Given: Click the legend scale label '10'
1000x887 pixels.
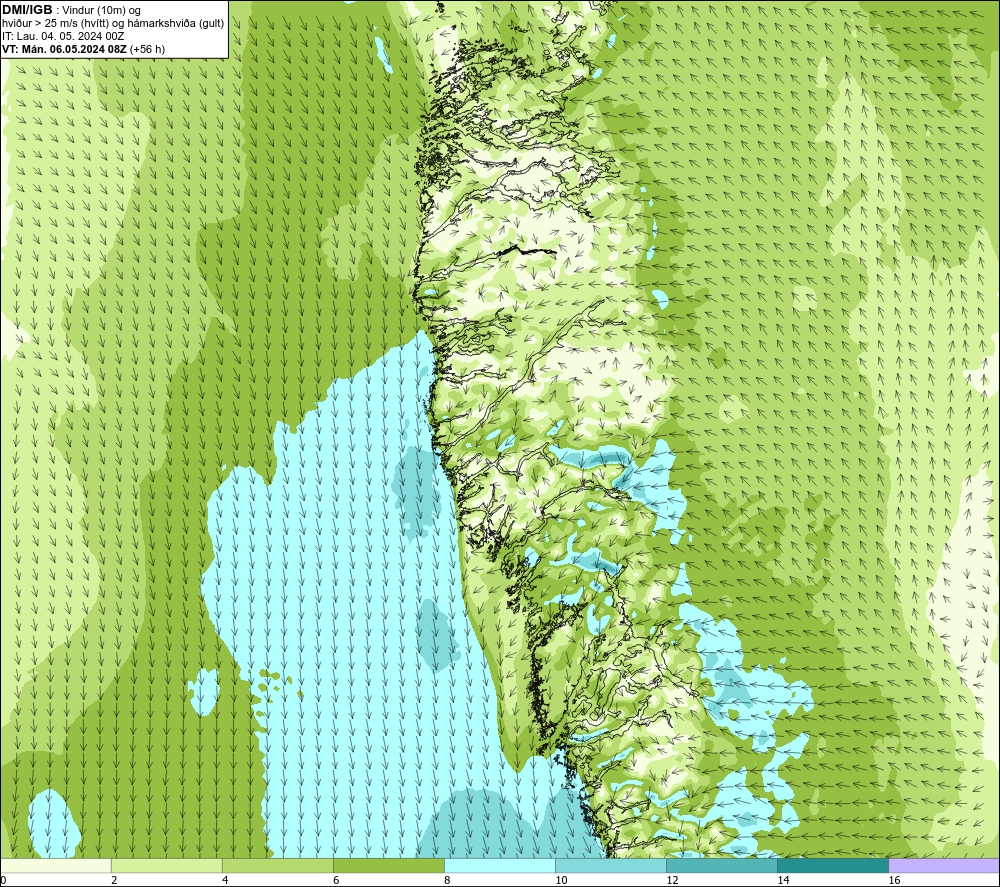Looking at the screenshot, I should [561, 880].
